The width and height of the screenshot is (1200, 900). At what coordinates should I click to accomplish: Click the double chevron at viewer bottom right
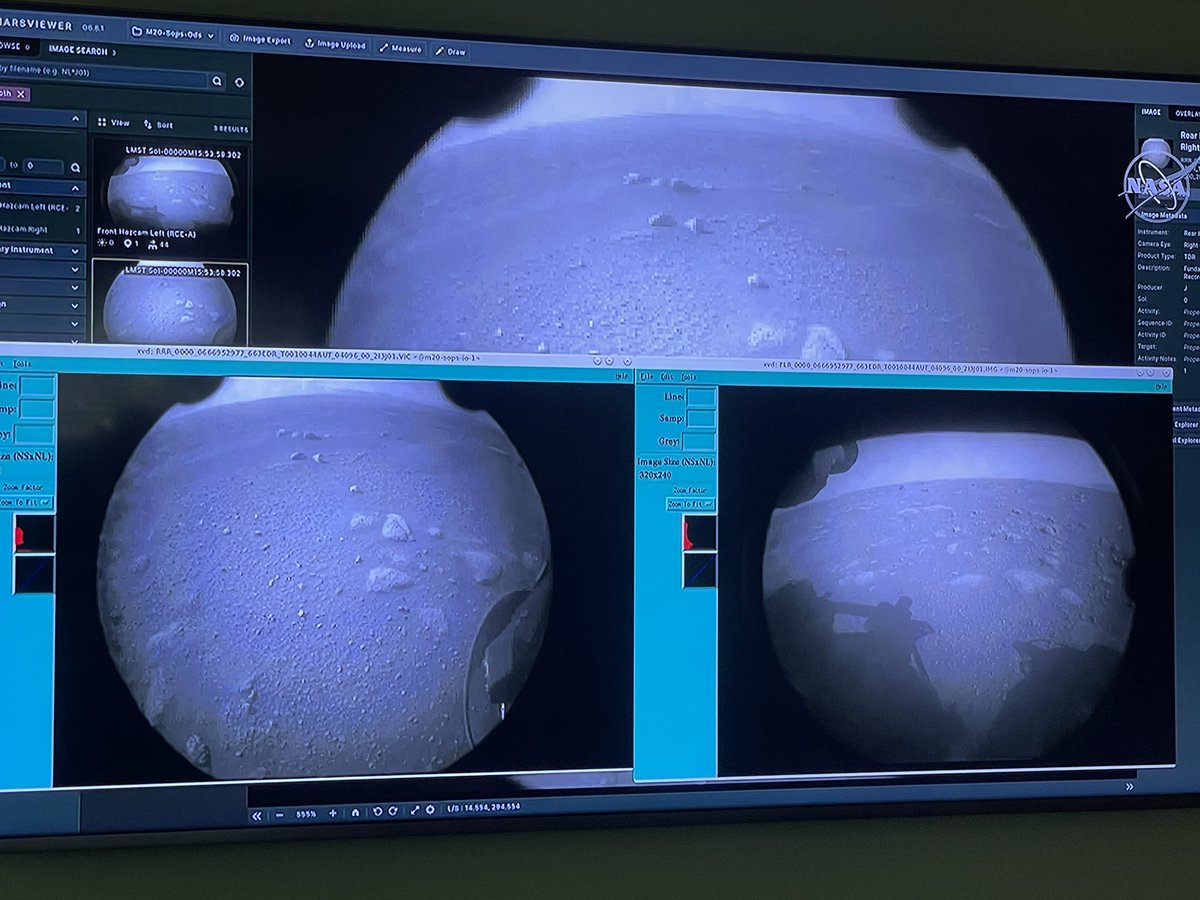point(1130,787)
